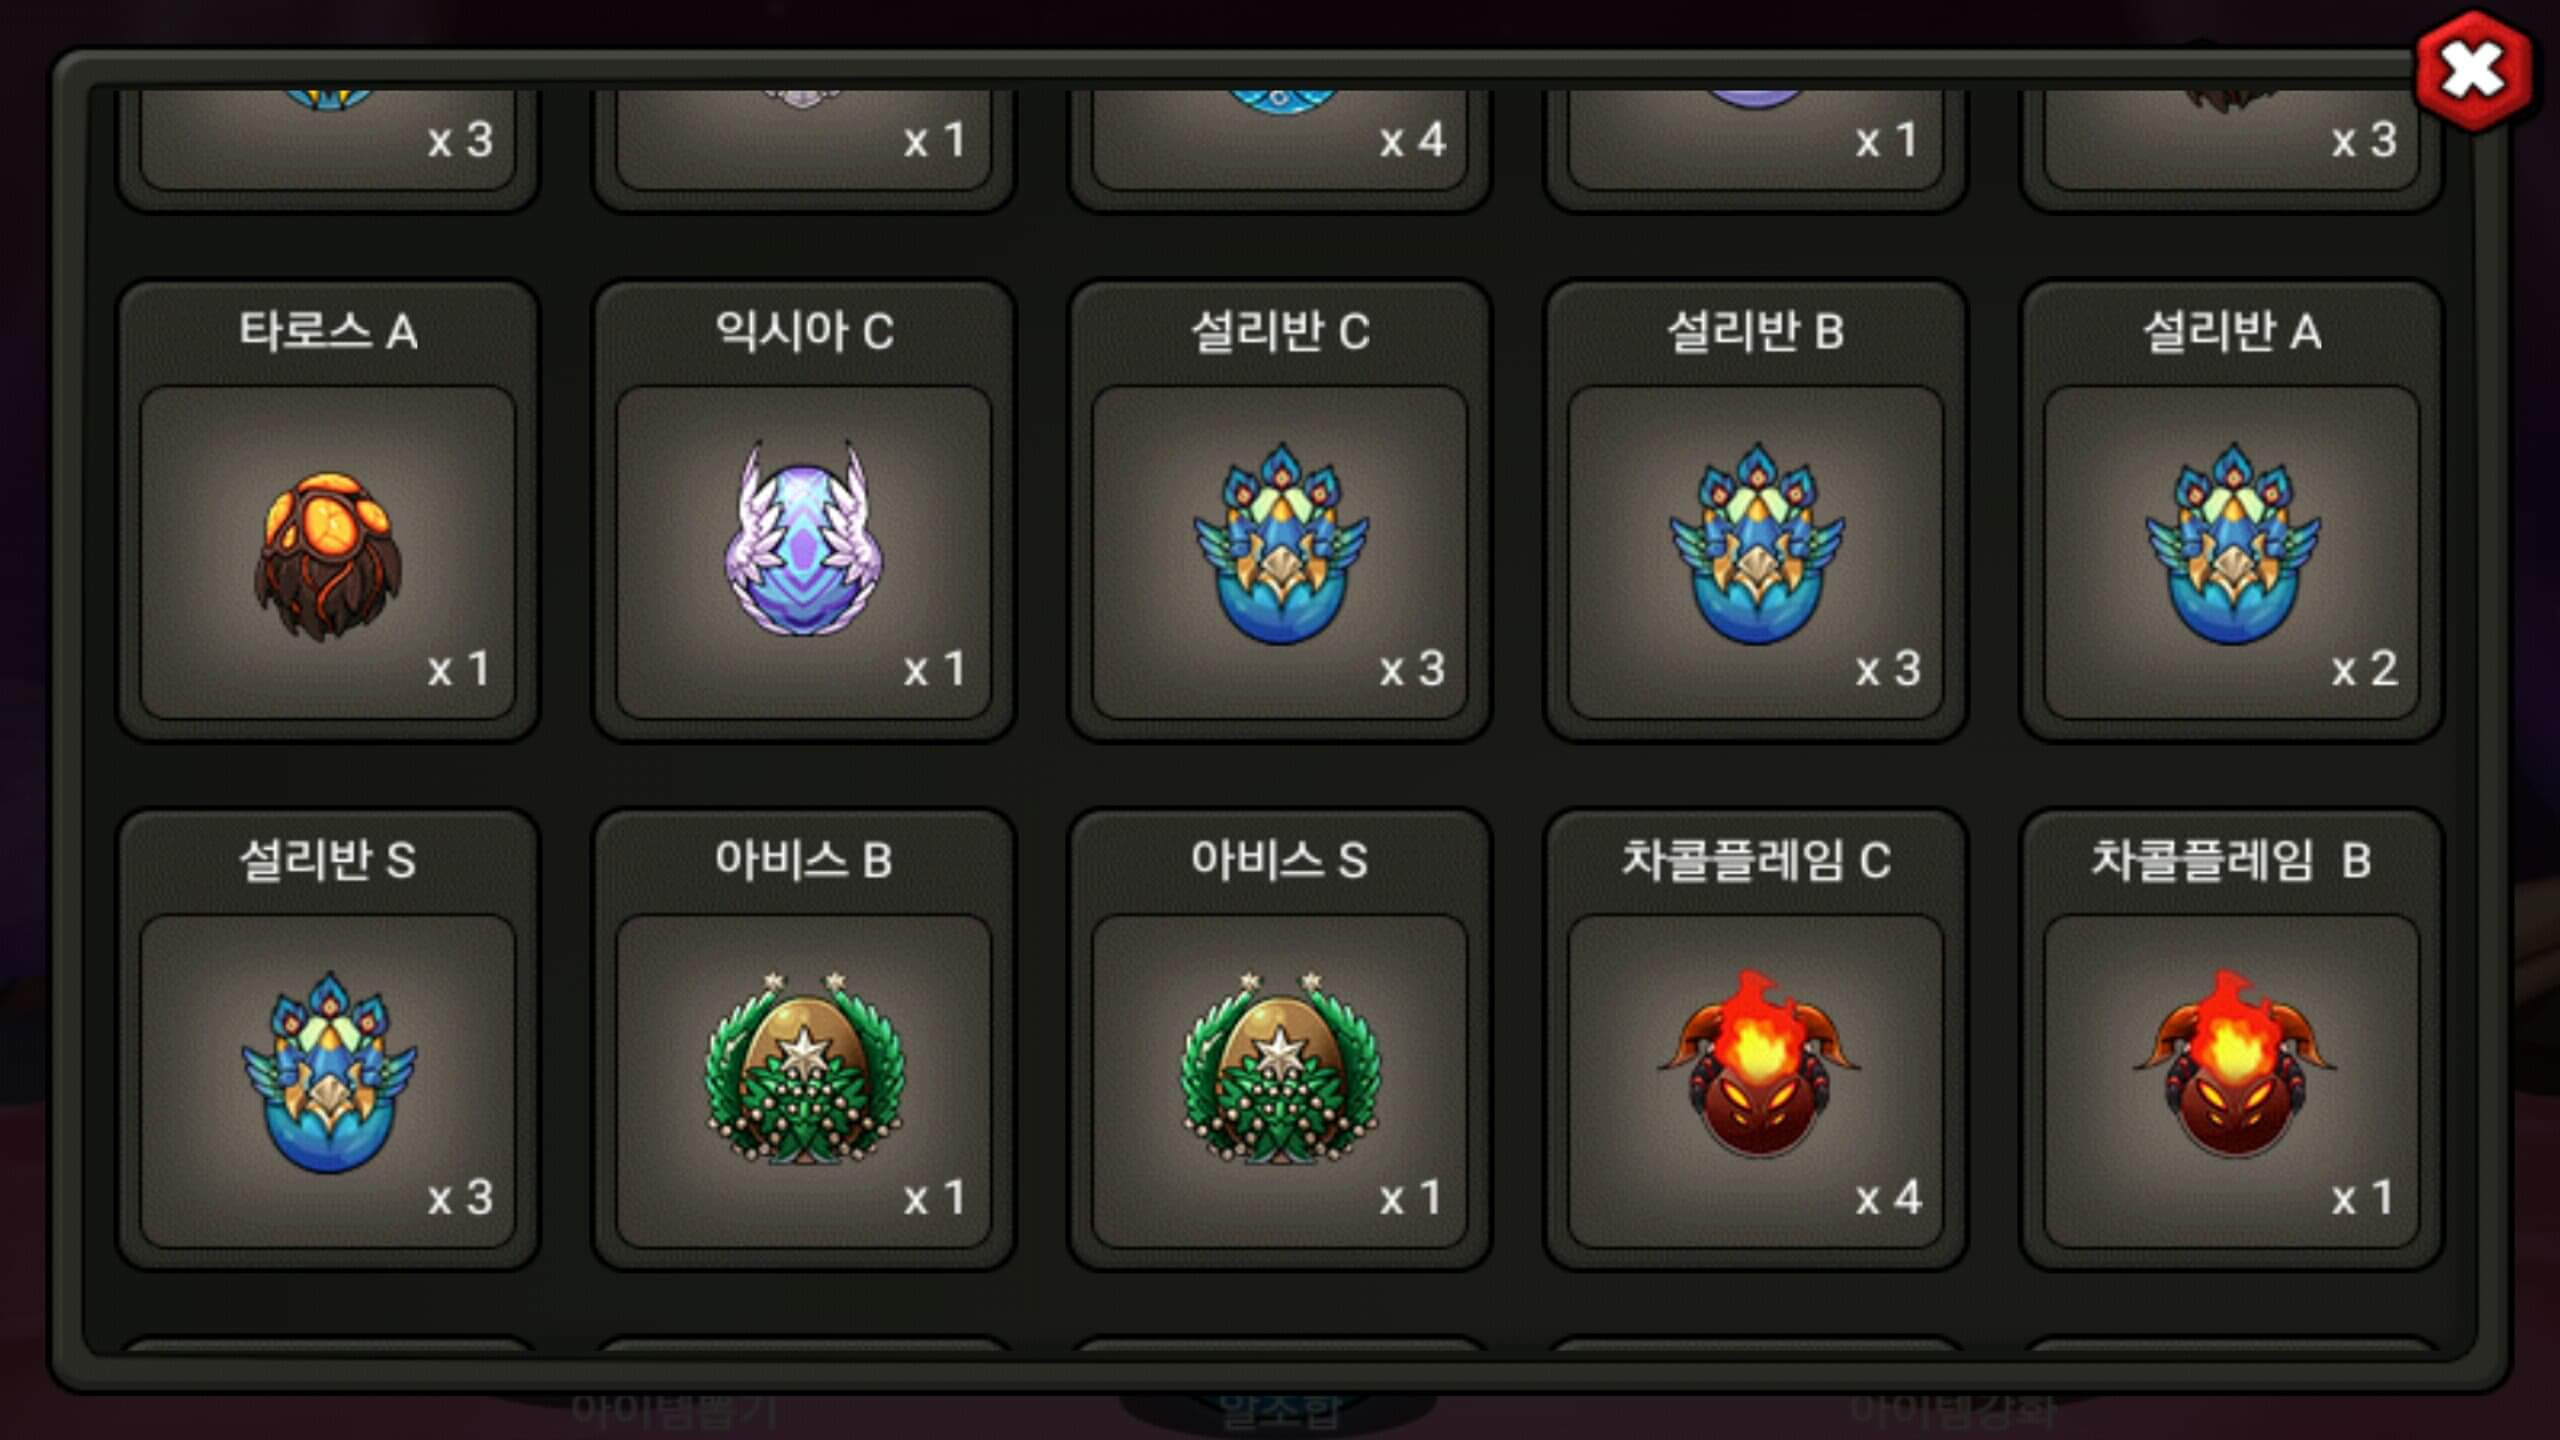Open the dimmed 아이템뽑기 button
Image resolution: width=2560 pixels, height=1440 pixels.
pyautogui.click(x=674, y=1412)
